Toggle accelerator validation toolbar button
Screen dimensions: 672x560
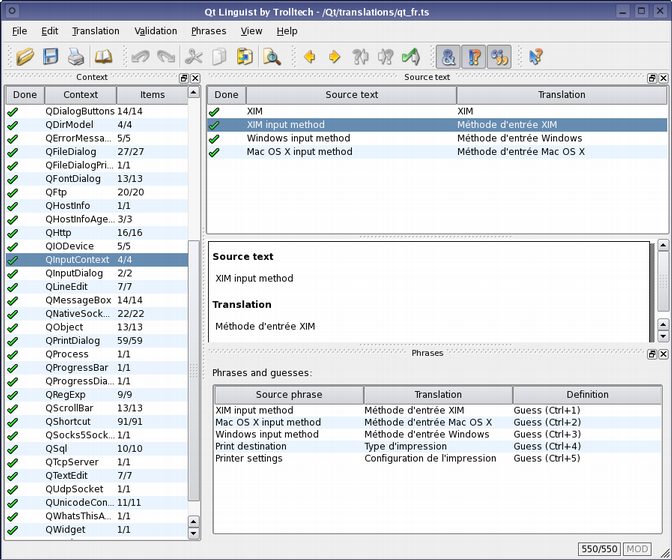[449, 57]
